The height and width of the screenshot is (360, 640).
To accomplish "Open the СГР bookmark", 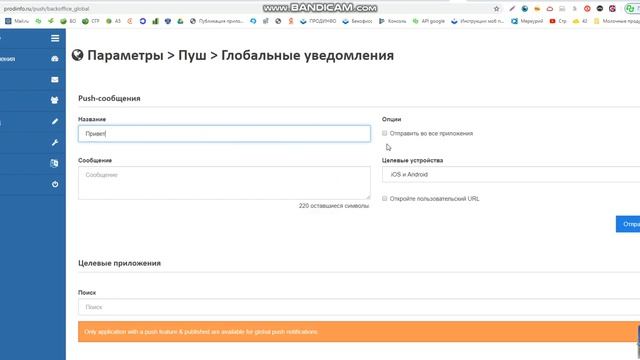I will click(x=91, y=21).
